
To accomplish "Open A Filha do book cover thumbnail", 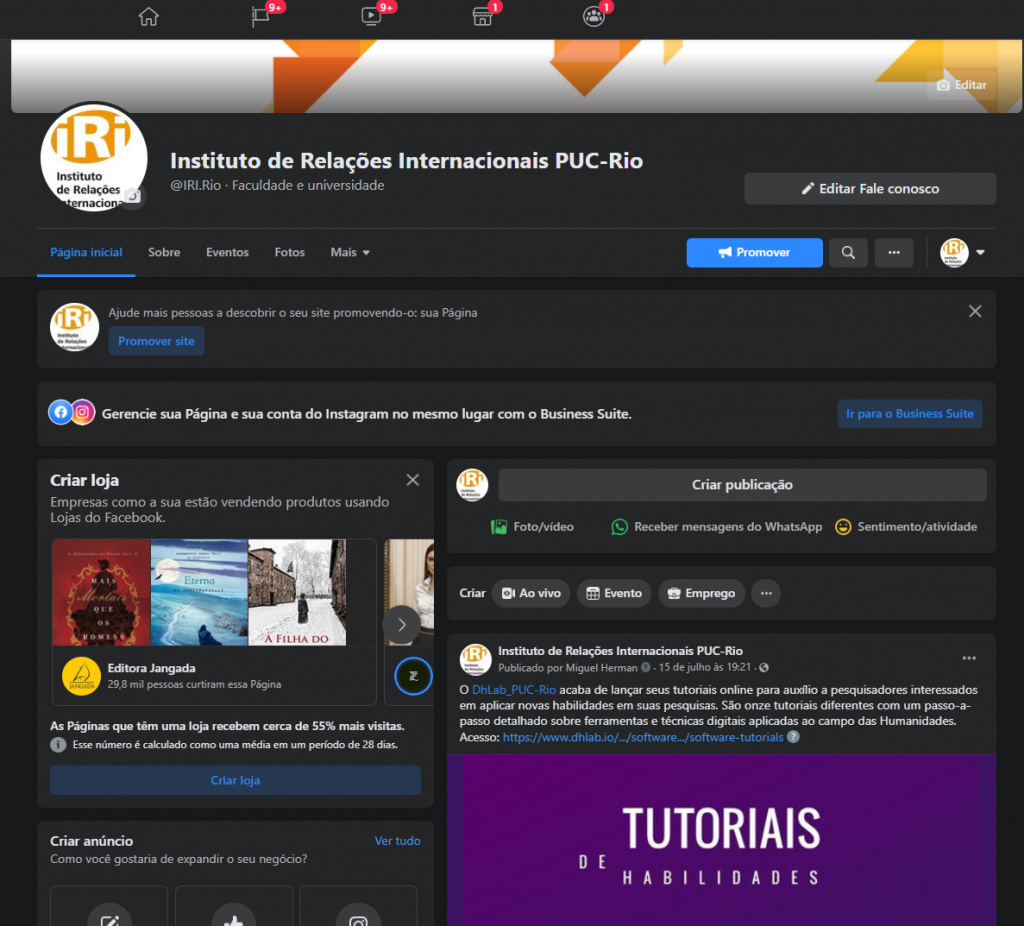I will [297, 592].
